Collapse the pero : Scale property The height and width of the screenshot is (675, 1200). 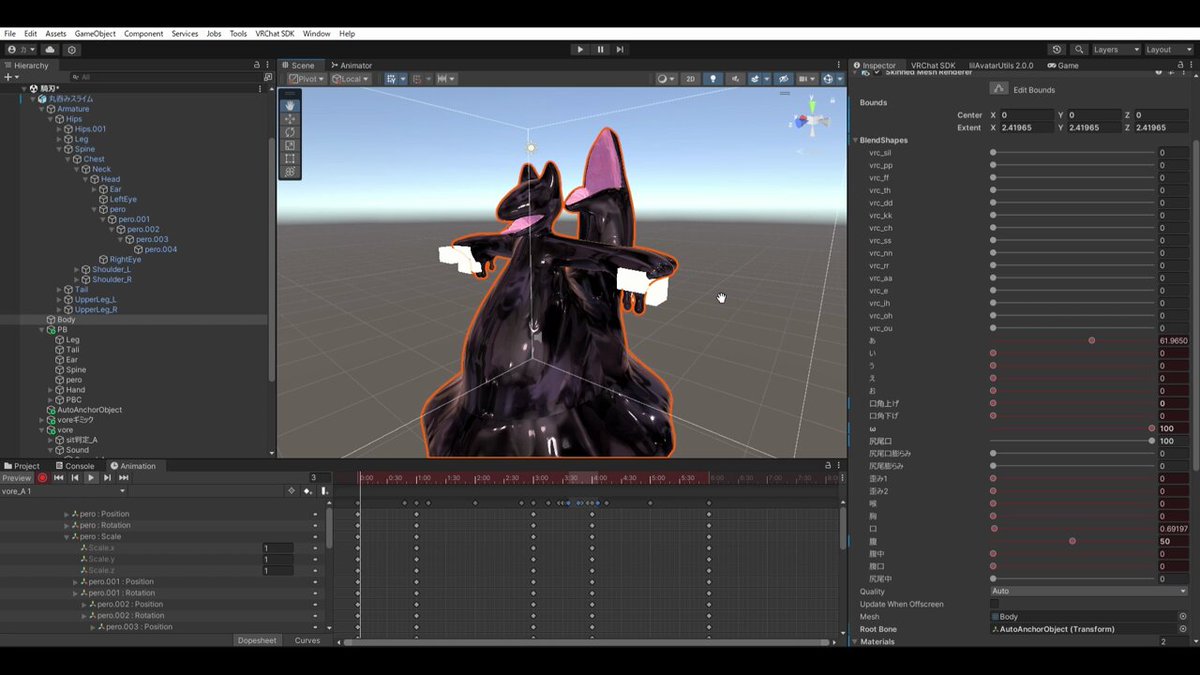click(x=67, y=537)
